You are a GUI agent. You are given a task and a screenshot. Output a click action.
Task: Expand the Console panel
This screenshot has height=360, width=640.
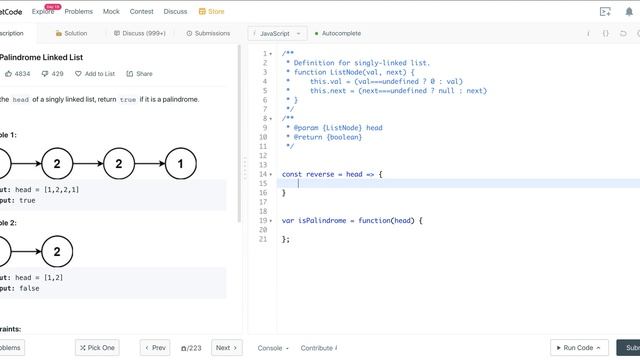tap(273, 348)
